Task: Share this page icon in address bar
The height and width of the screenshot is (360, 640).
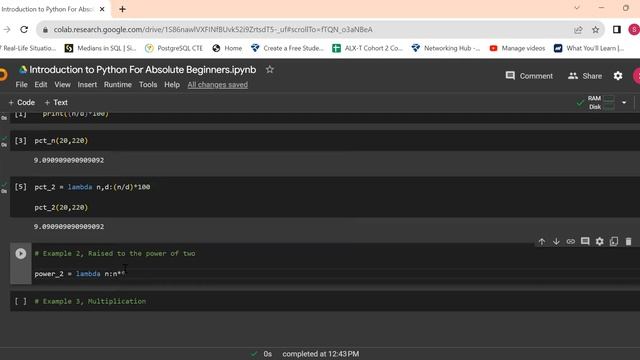Action: [x=578, y=30]
